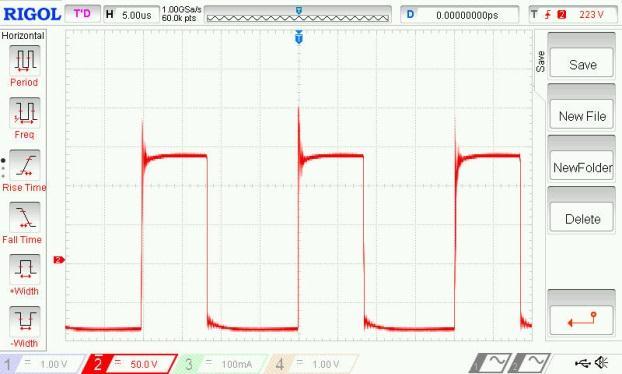
Task: Click the RIGOL logo
Action: [32, 14]
